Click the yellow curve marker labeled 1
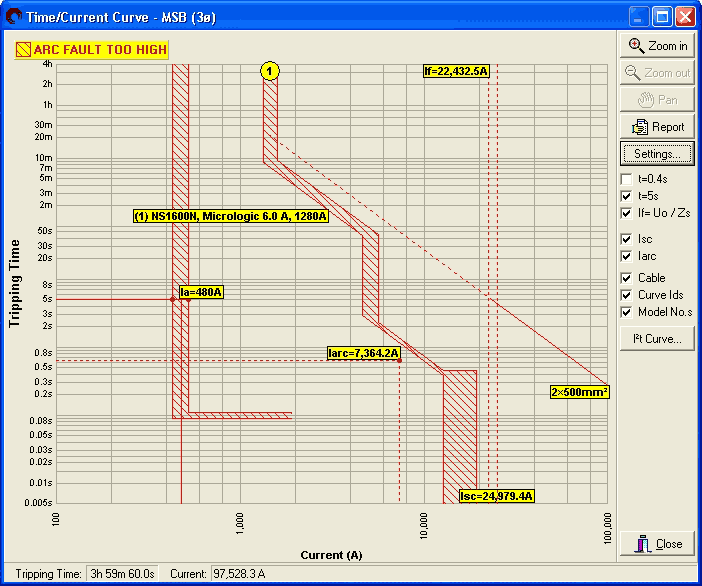This screenshot has width=702, height=586. pyautogui.click(x=270, y=71)
